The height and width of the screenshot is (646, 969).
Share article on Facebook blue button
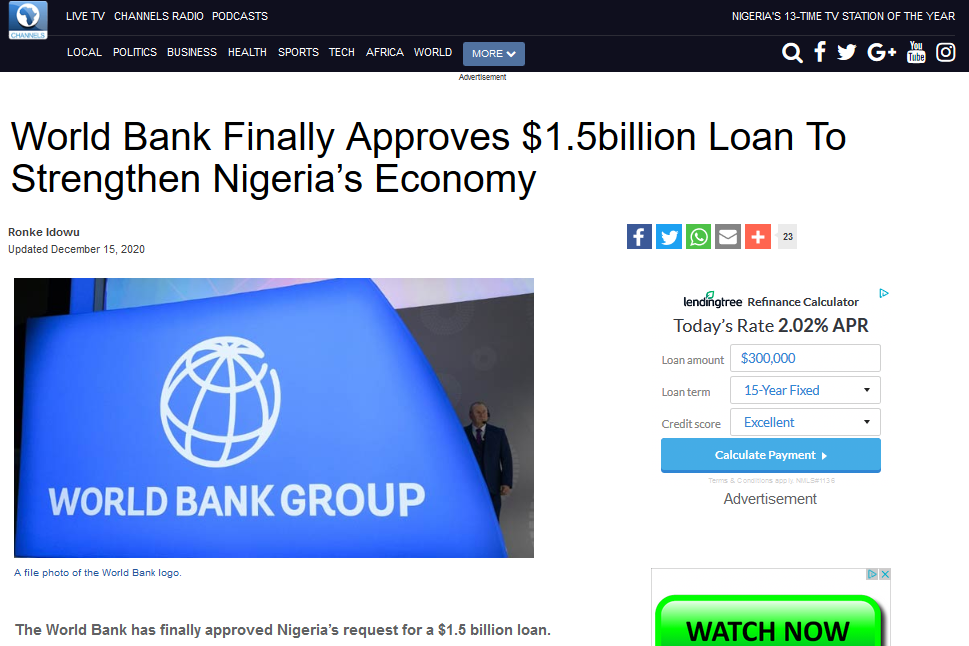tap(639, 237)
